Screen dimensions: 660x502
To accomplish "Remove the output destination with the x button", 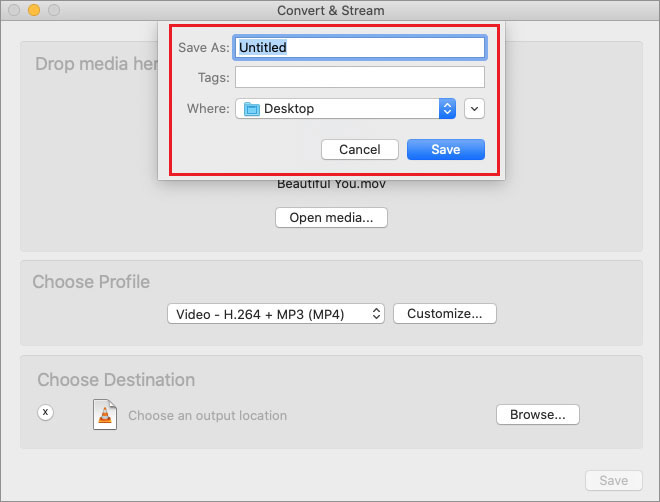I will pos(45,412).
